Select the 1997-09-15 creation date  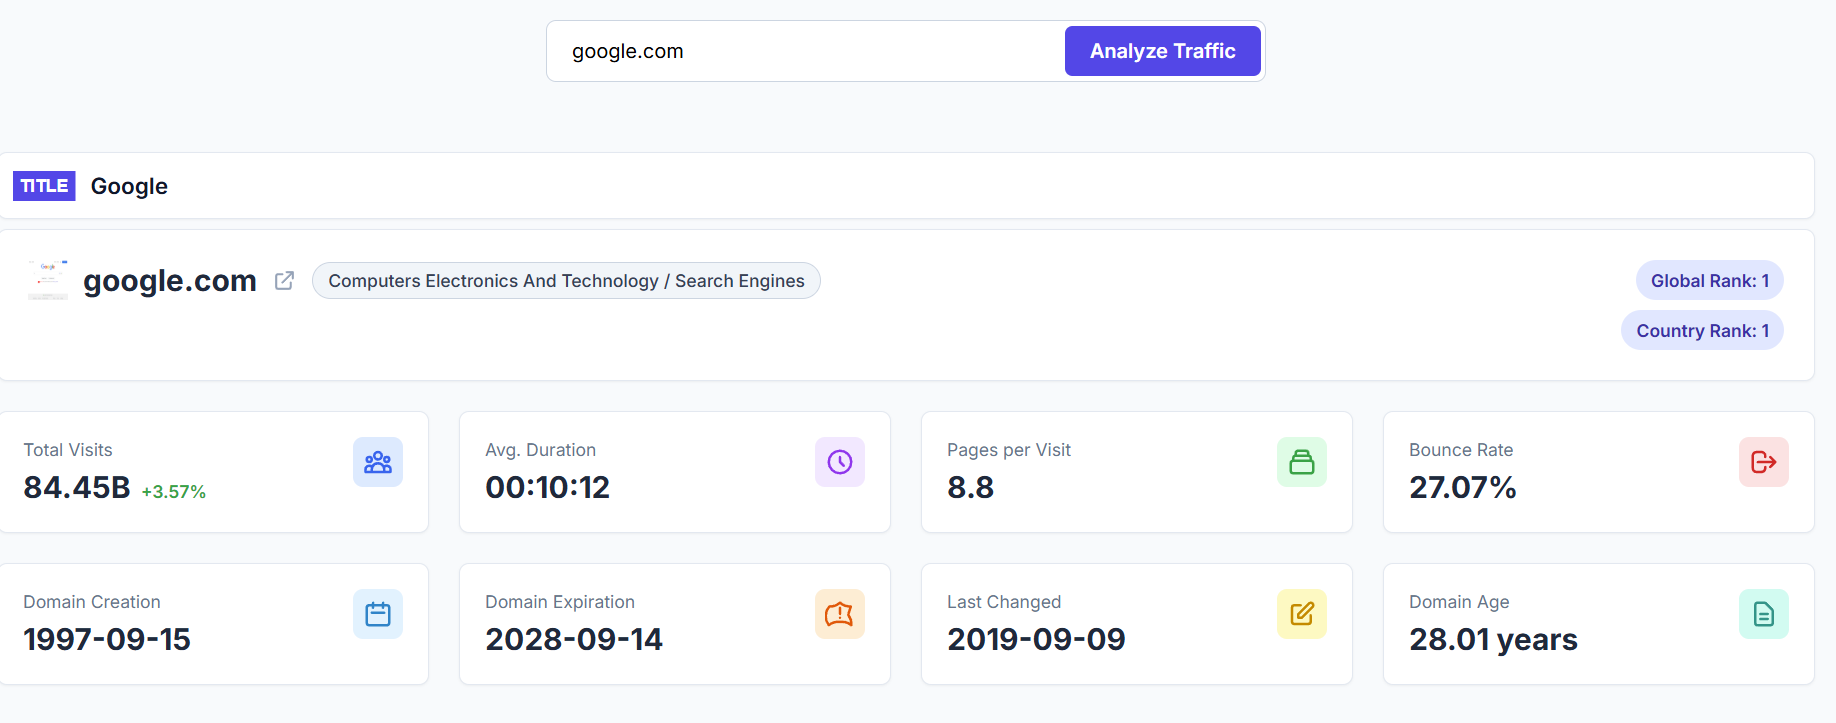tap(107, 640)
